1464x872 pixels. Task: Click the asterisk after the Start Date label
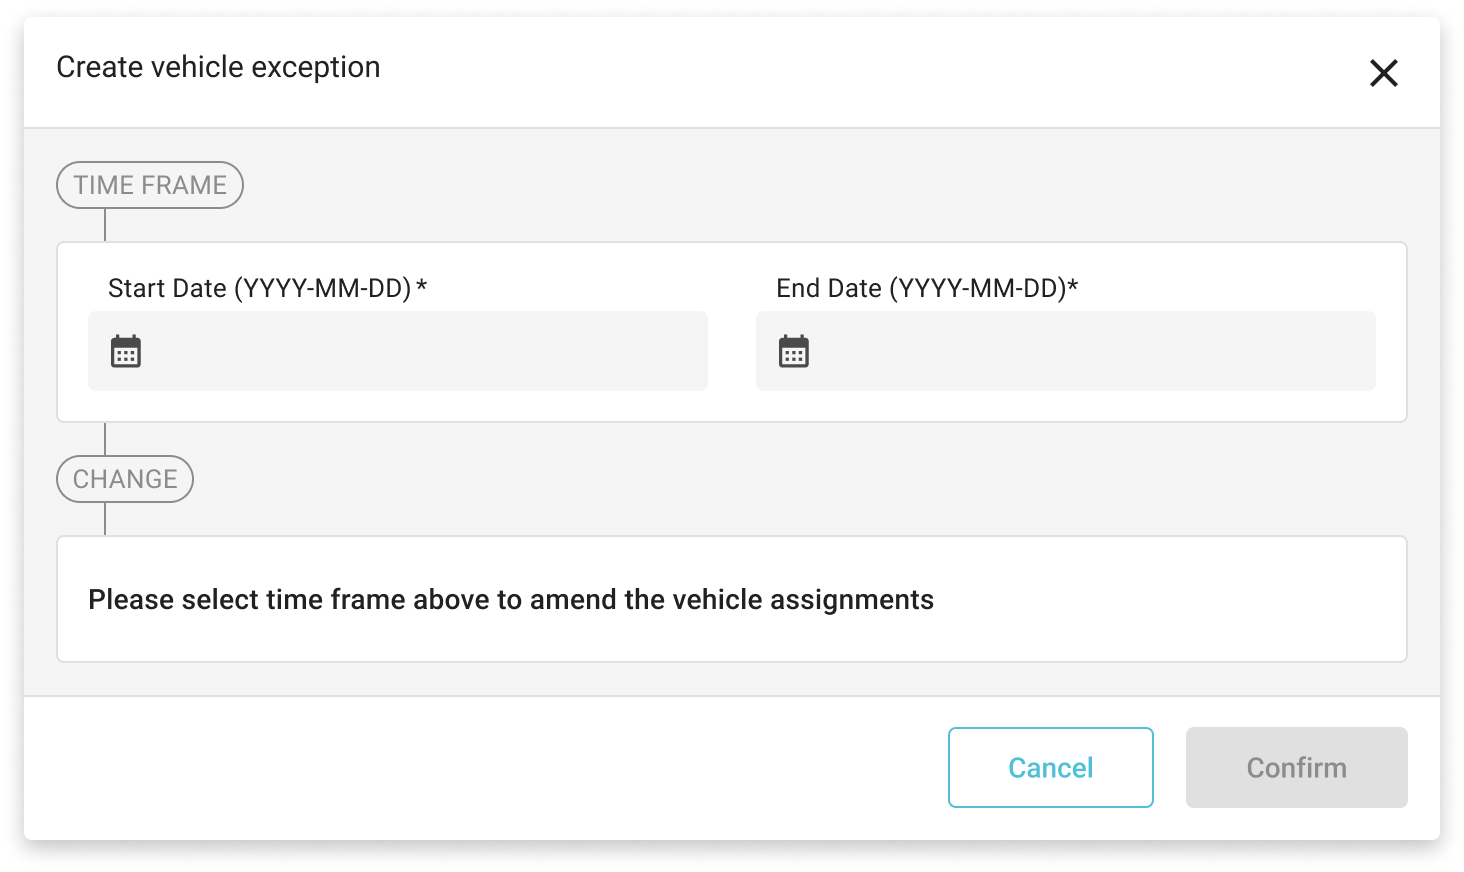coord(422,287)
